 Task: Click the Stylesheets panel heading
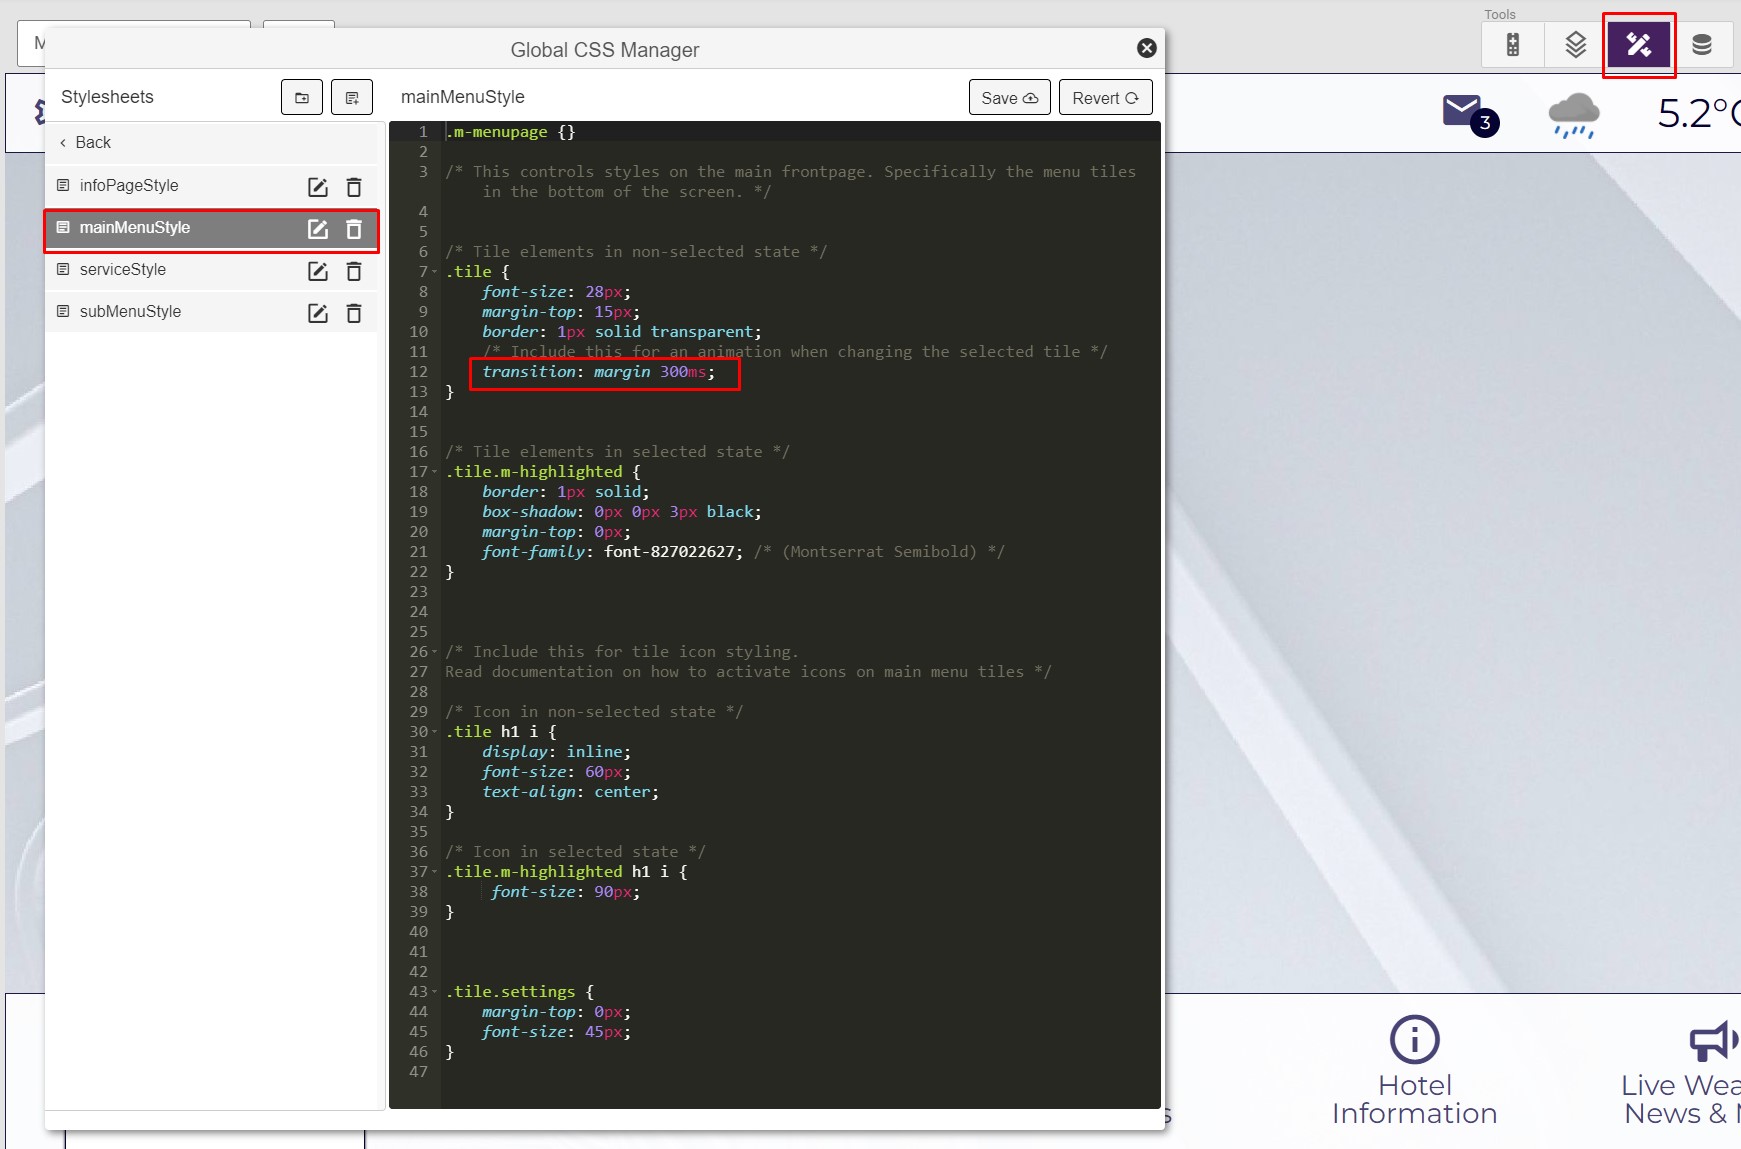tap(107, 97)
